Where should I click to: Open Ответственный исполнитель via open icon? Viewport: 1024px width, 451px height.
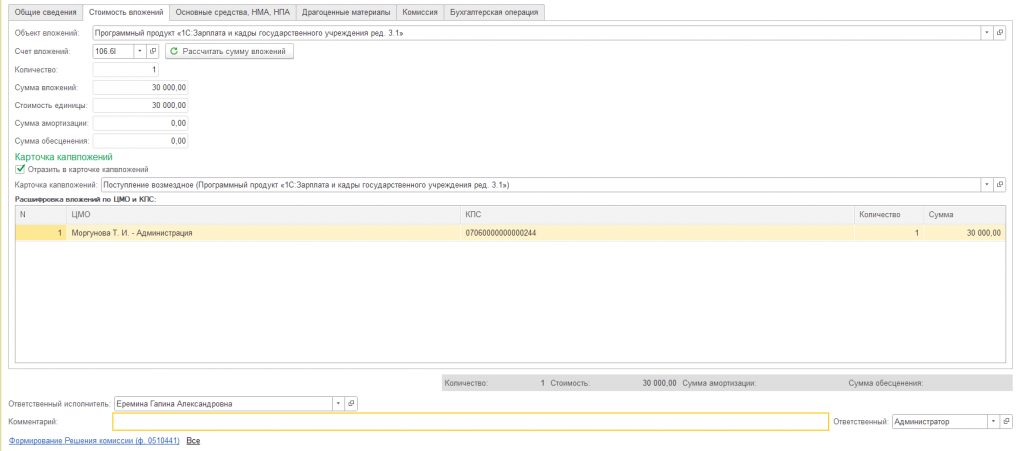(351, 403)
